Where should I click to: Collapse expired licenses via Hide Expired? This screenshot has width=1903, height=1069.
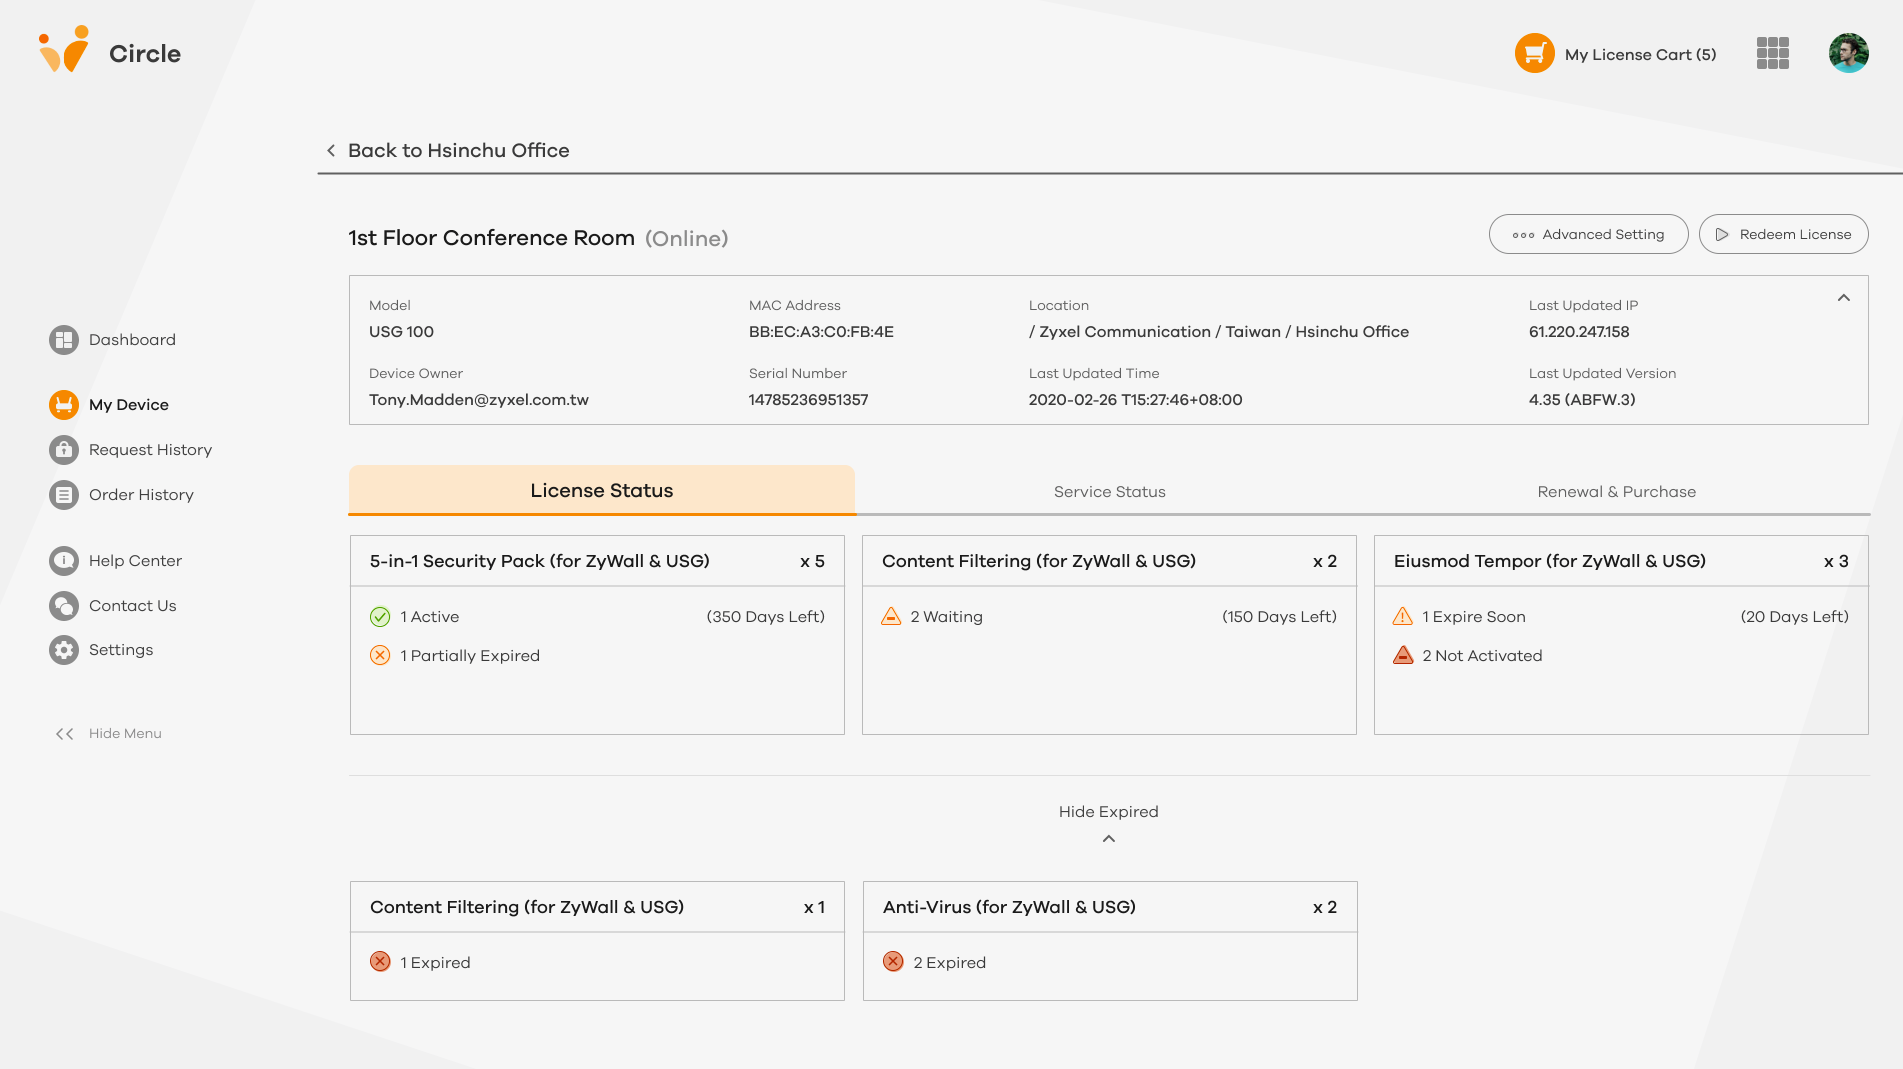pos(1108,822)
